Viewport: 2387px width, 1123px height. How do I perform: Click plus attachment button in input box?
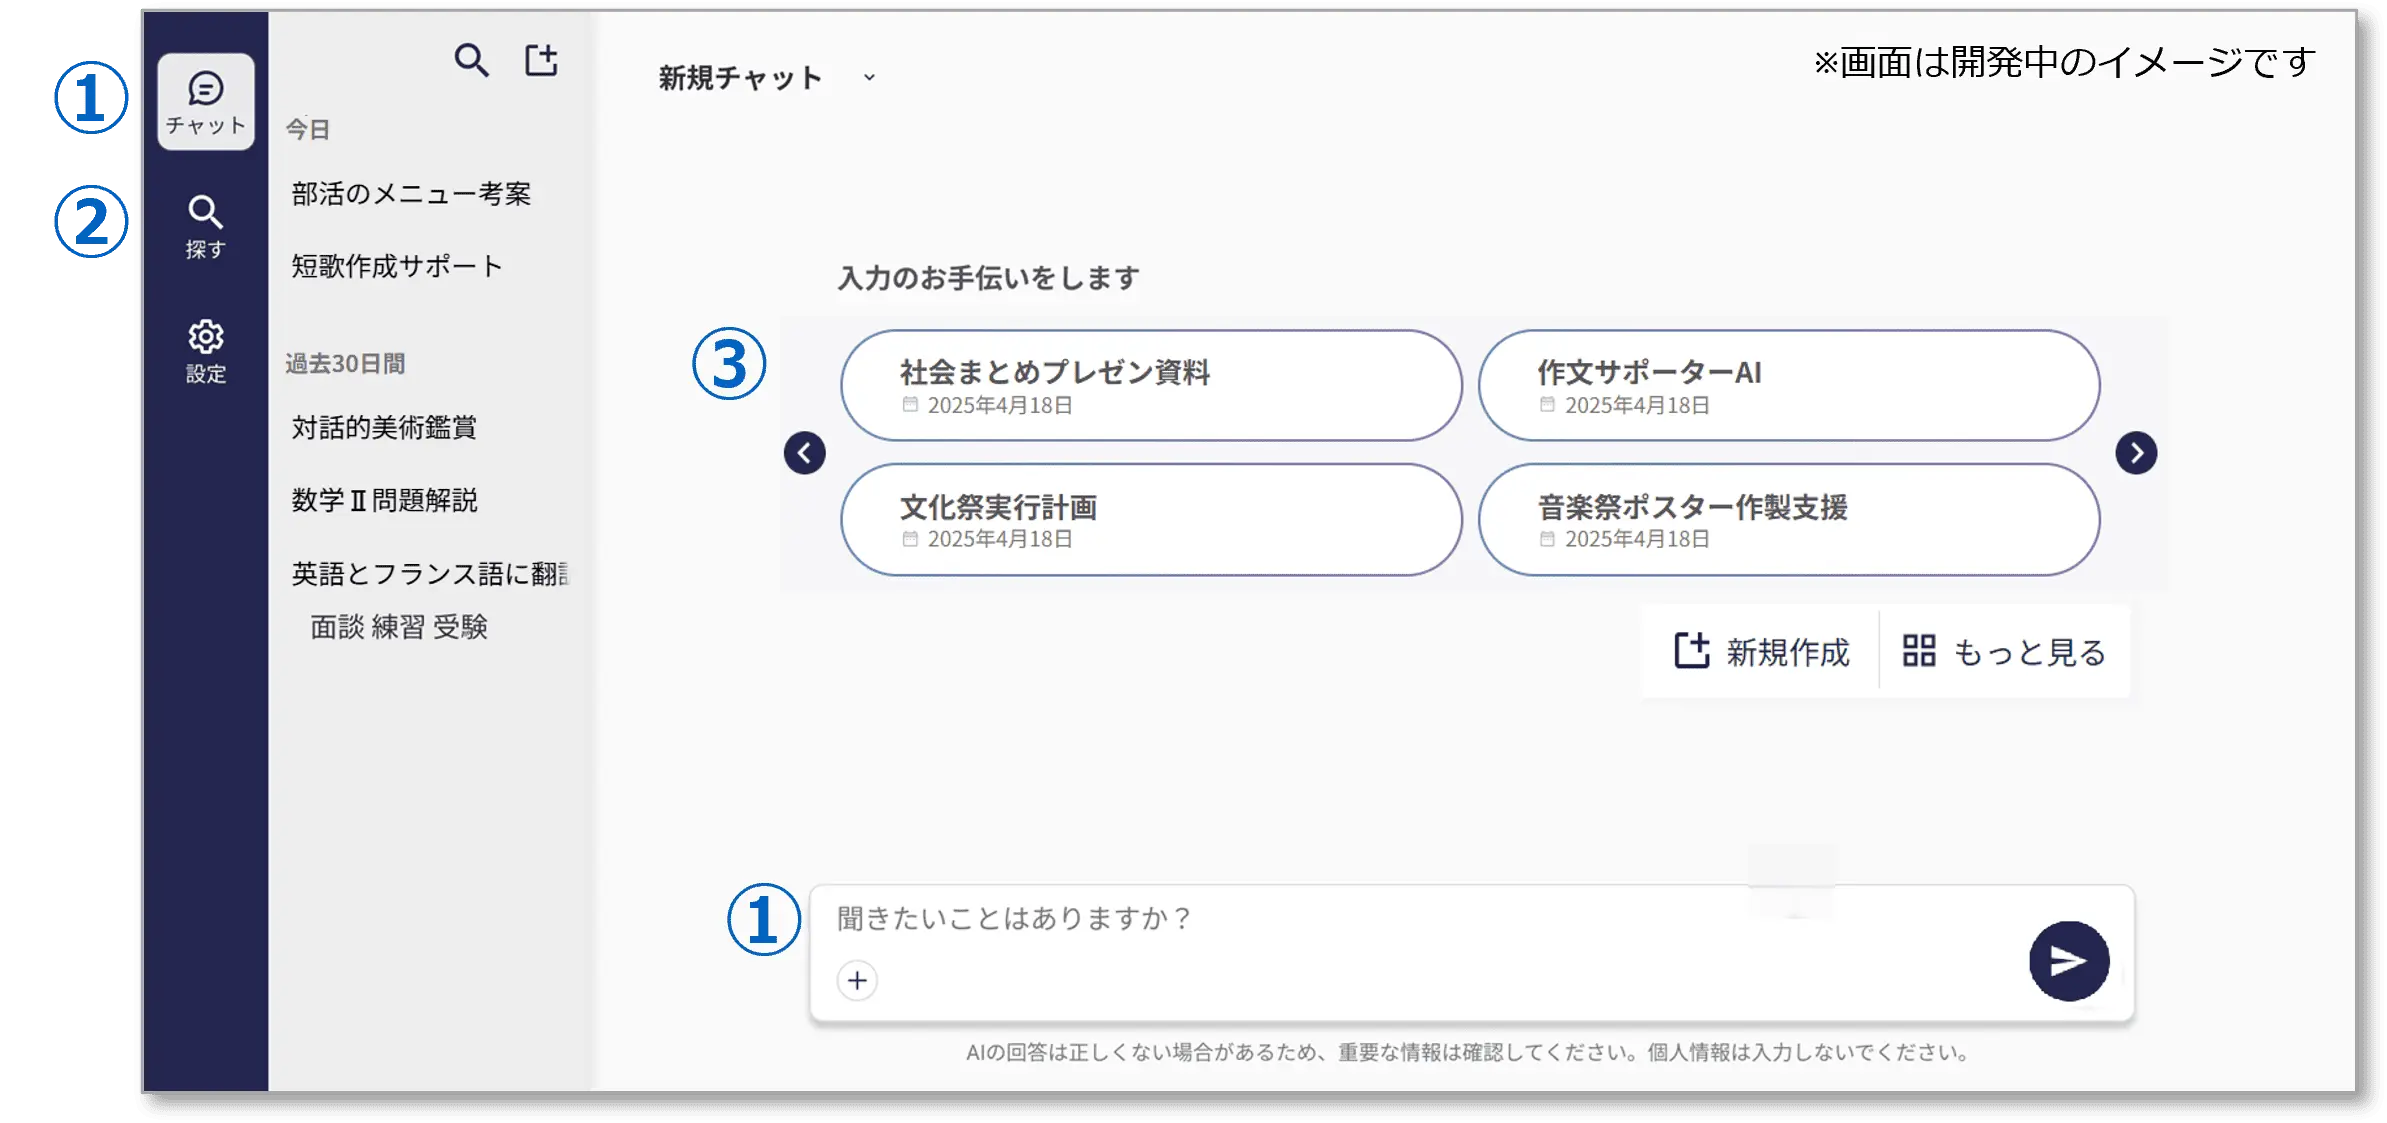pyautogui.click(x=857, y=980)
